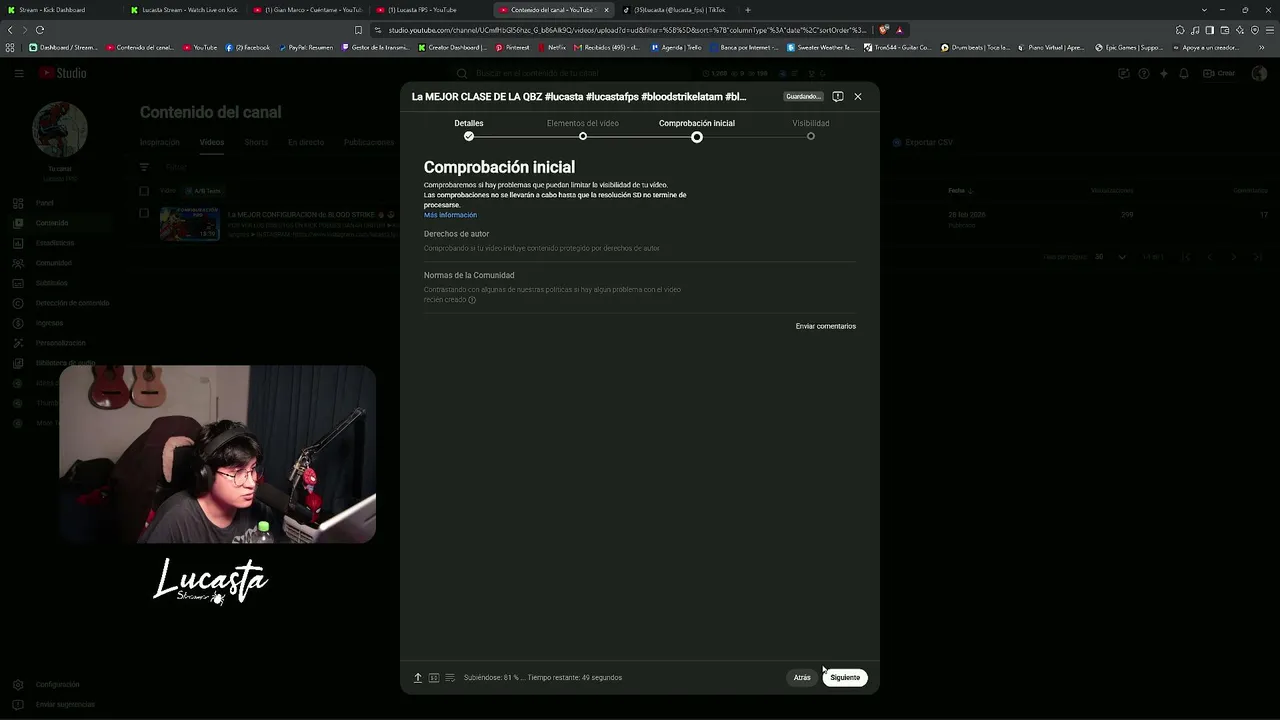Switch to the Stream - Kick Dashboard tab

click(61, 10)
